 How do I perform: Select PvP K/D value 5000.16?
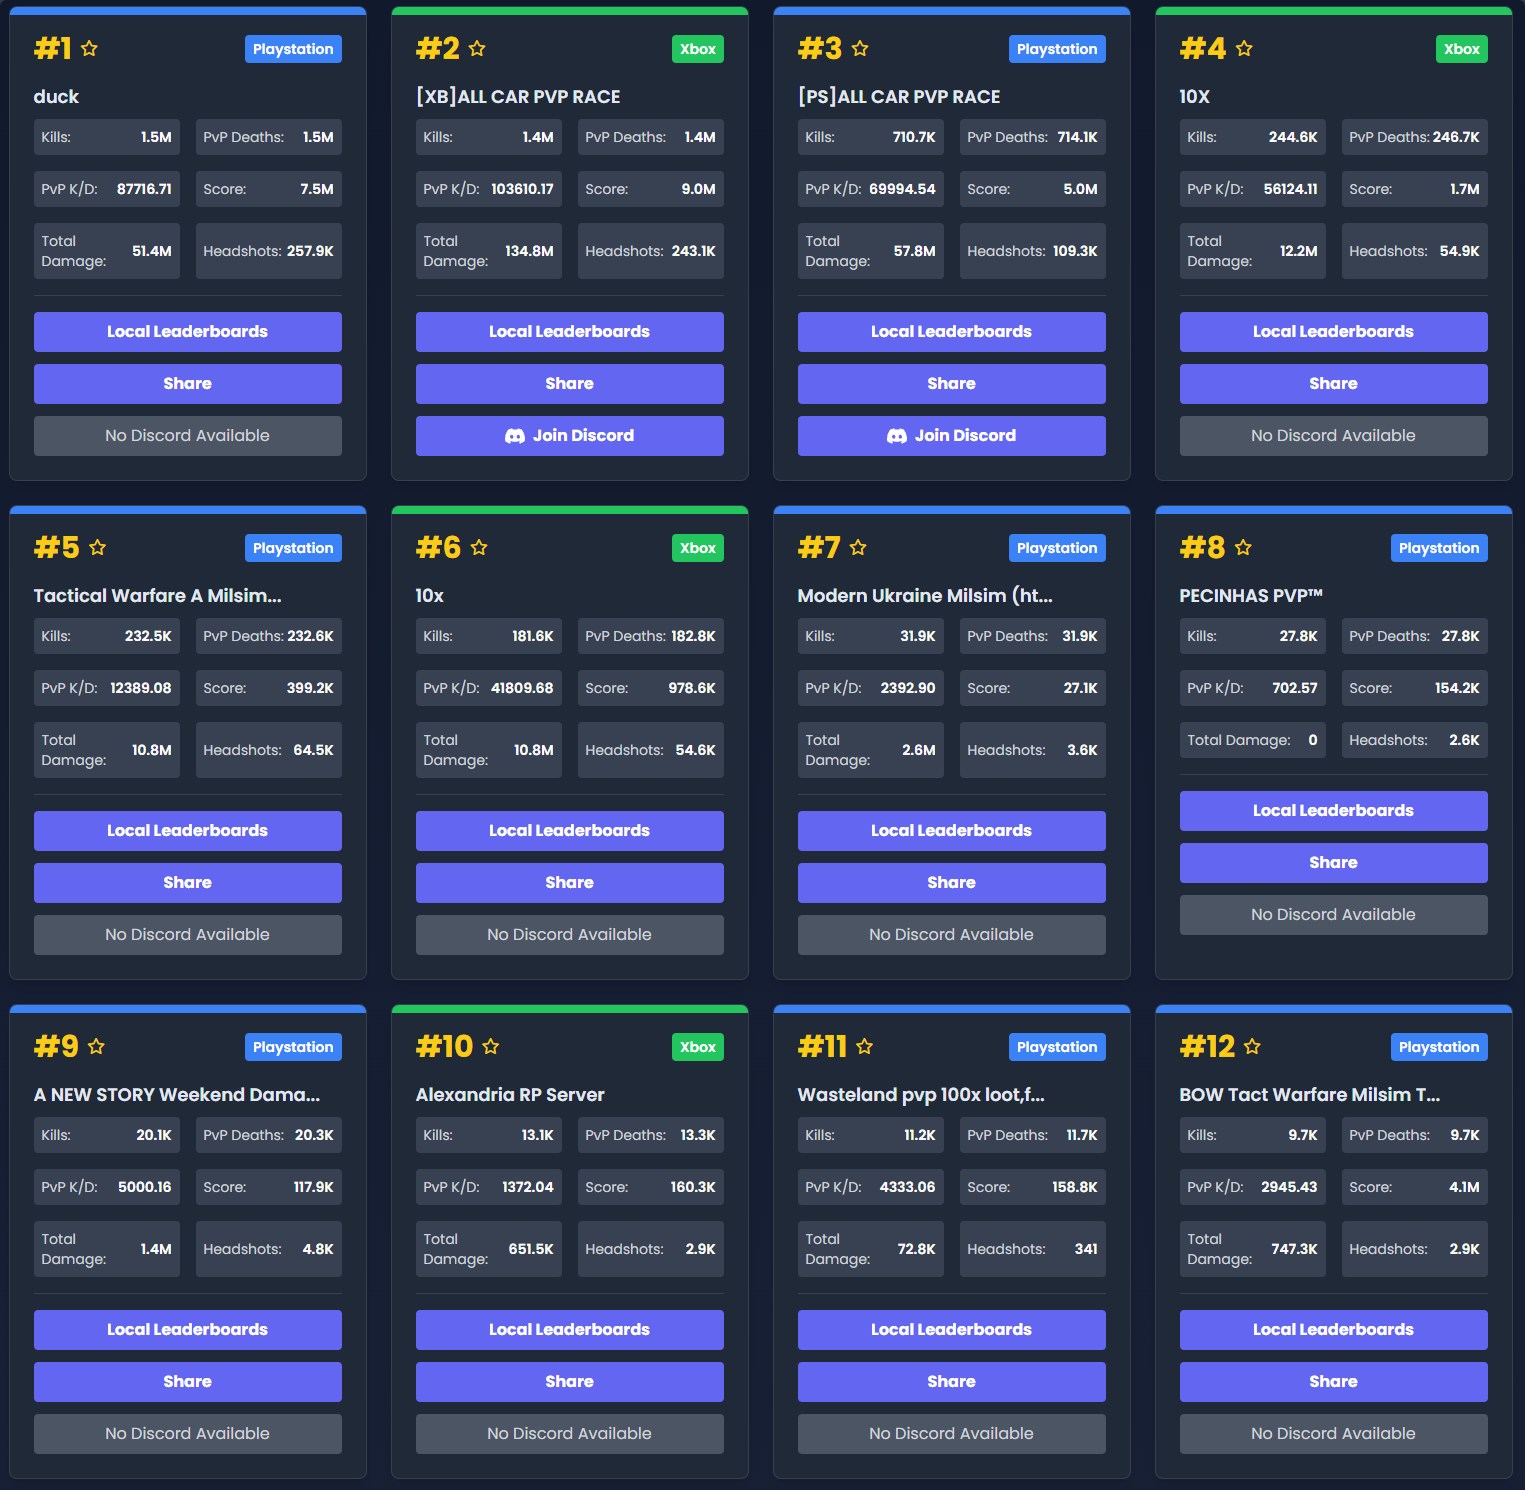pyautogui.click(x=145, y=1187)
